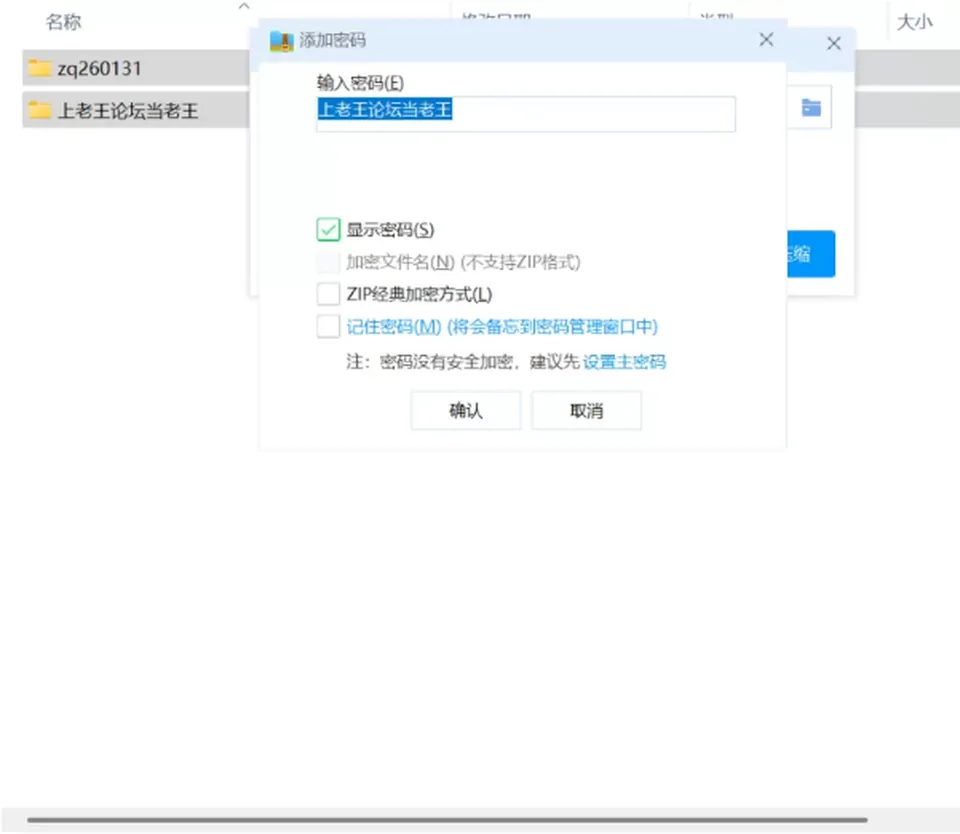Click the sort arrow above the 名称 column

(x=244, y=6)
